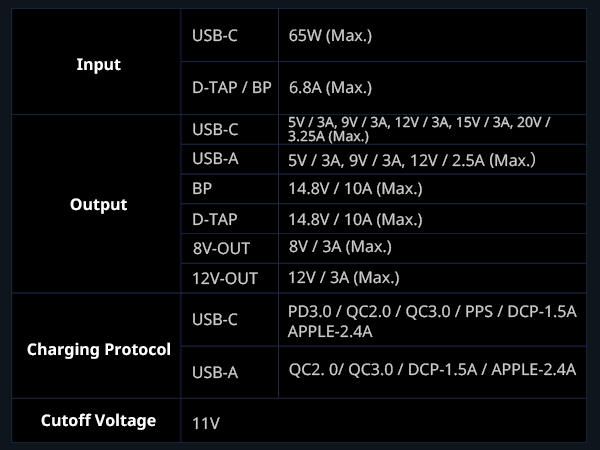Select the 8V / 3A (Max.) value
The image size is (600, 450).
coord(339,247)
